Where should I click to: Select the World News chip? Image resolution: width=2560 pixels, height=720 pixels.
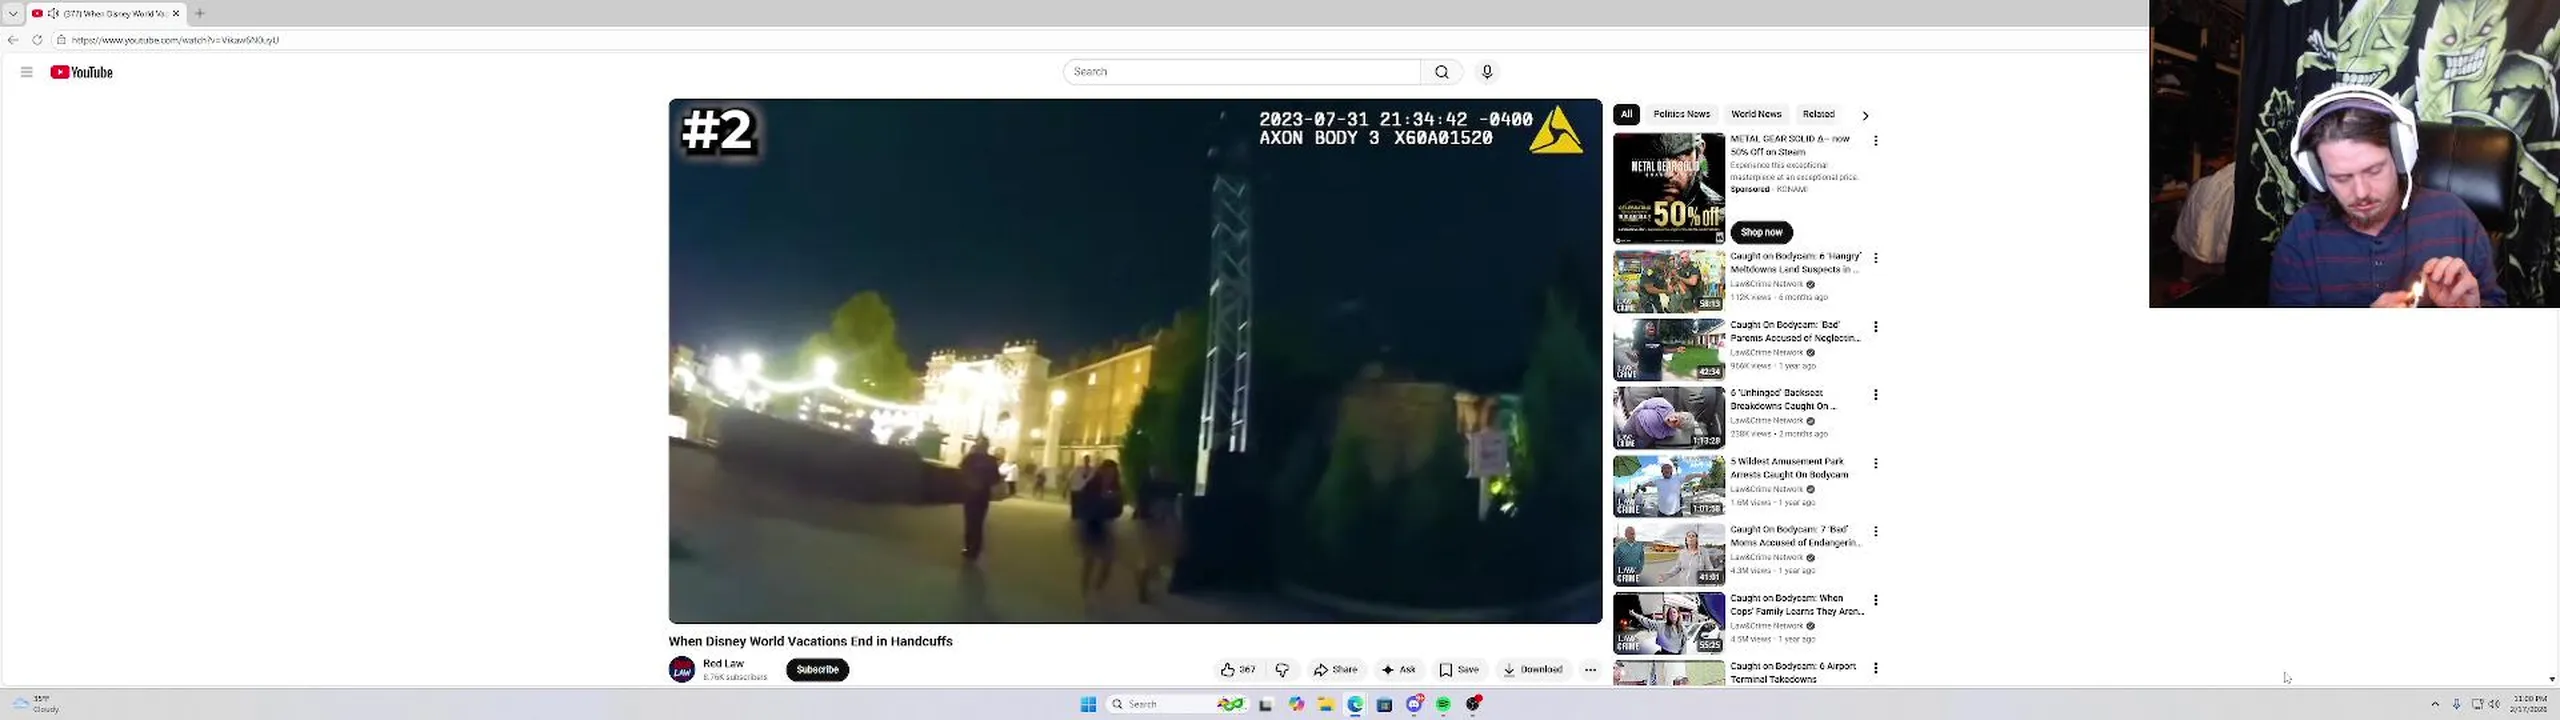(1756, 114)
